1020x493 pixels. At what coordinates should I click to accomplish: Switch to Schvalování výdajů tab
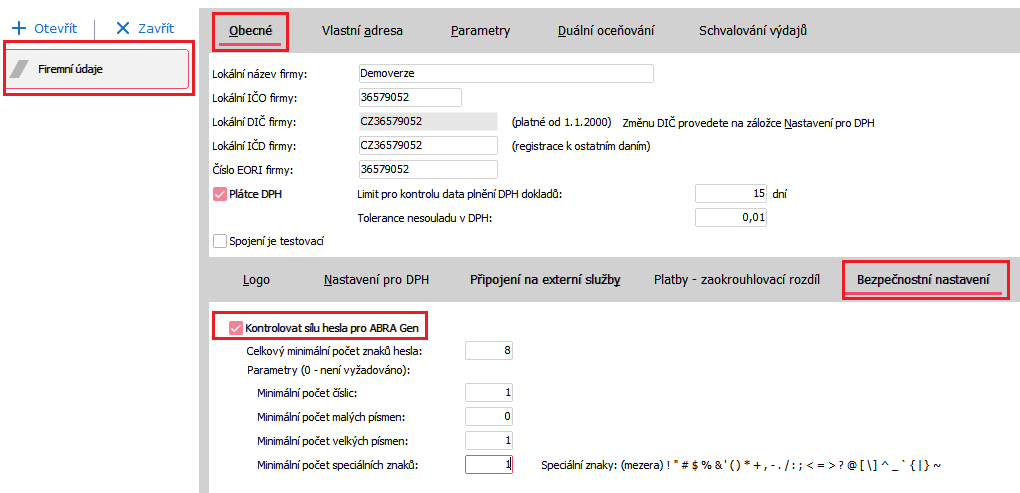tap(752, 30)
